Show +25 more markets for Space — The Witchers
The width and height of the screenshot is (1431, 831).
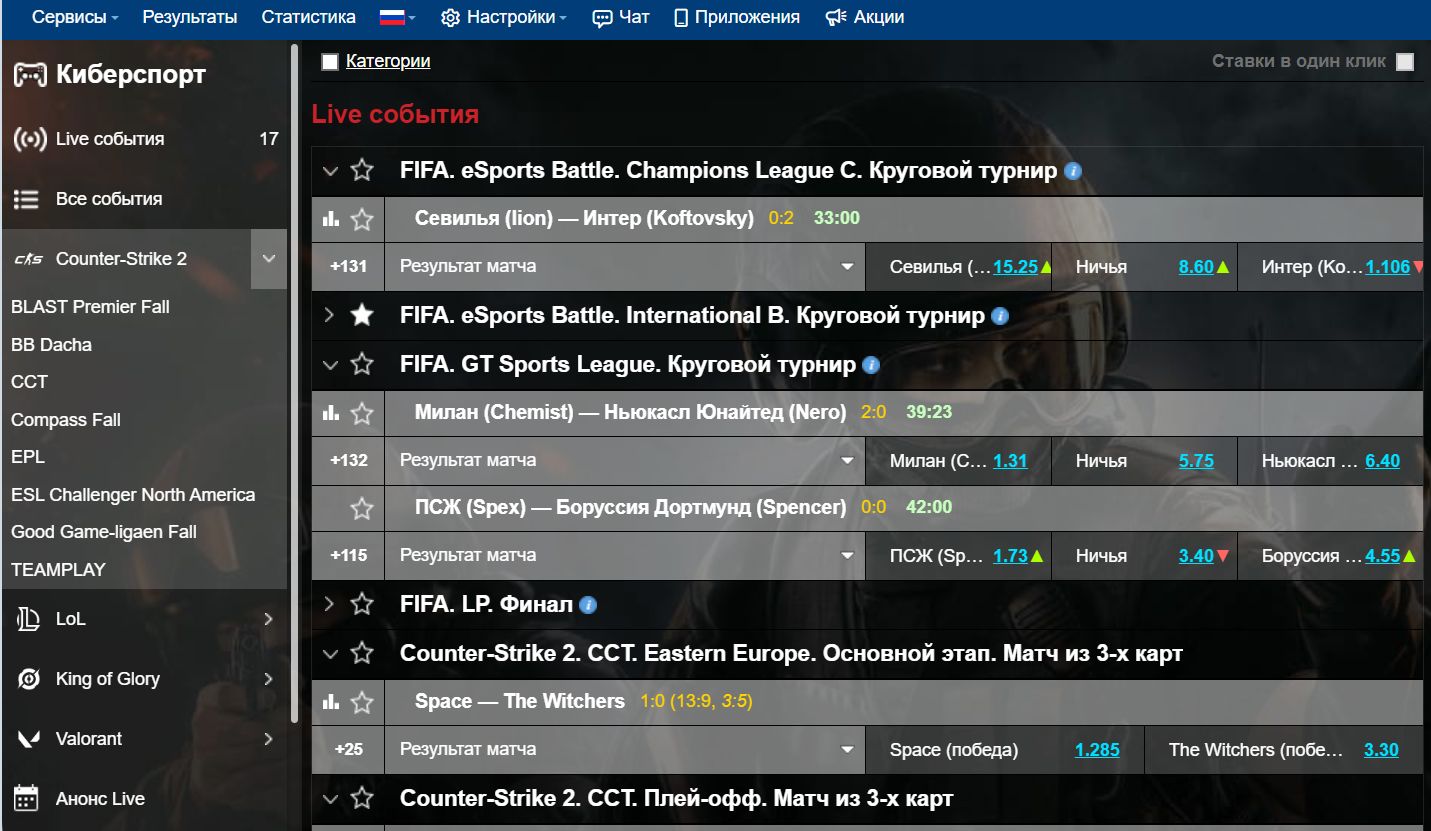point(348,750)
